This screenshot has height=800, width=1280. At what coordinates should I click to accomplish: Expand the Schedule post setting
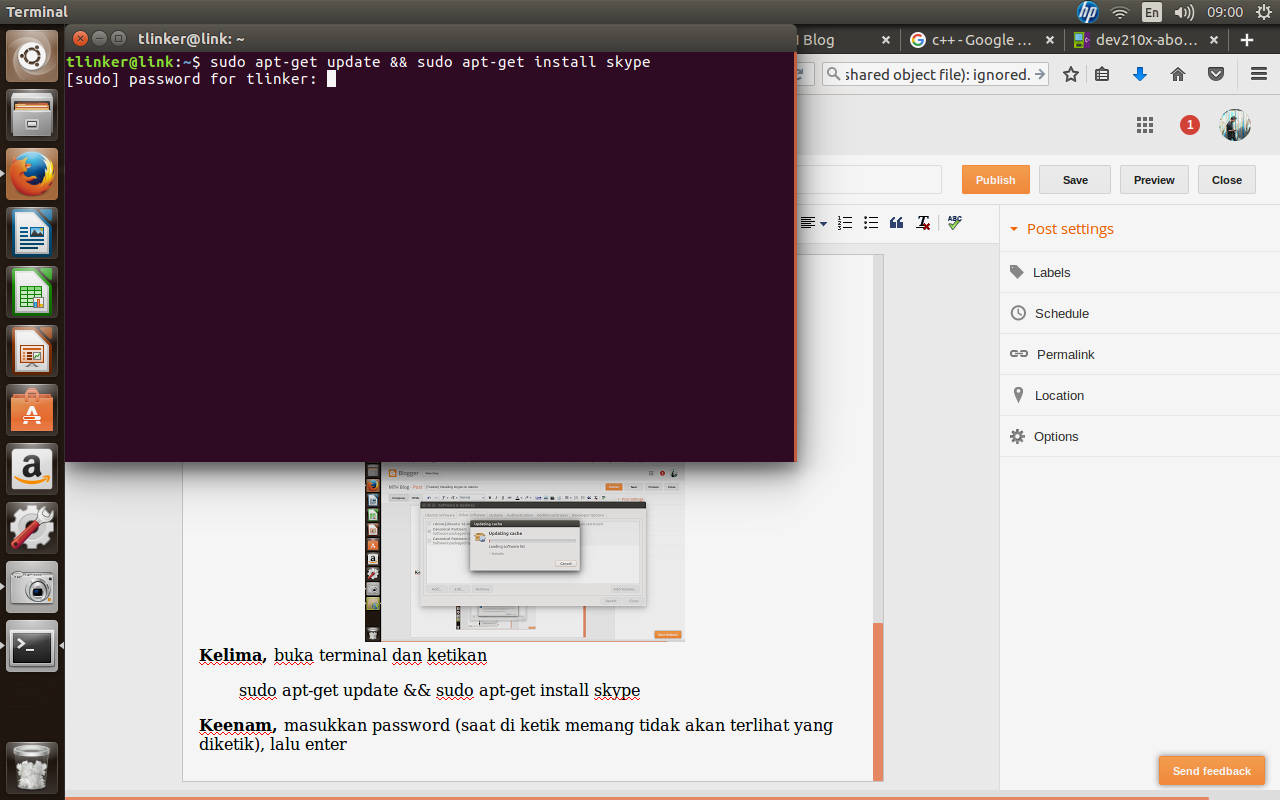point(1140,313)
